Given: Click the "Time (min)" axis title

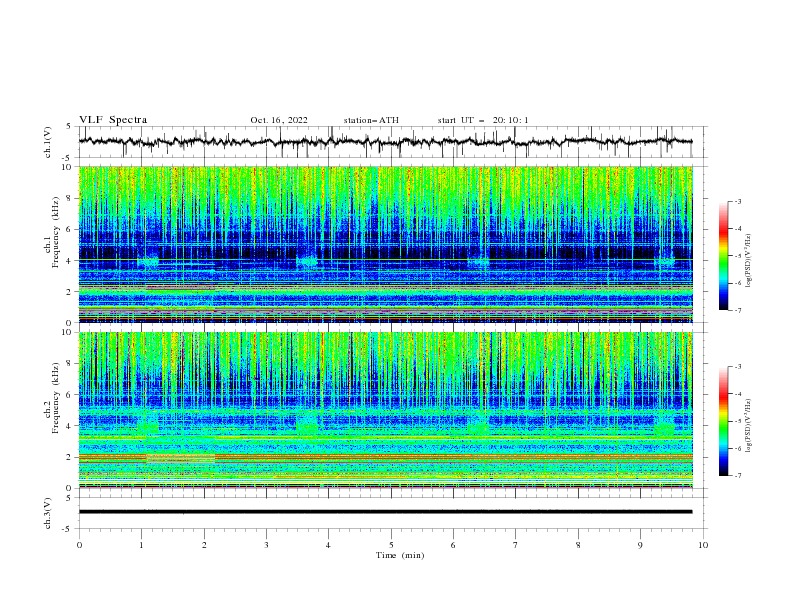Looking at the screenshot, I should 400,555.
